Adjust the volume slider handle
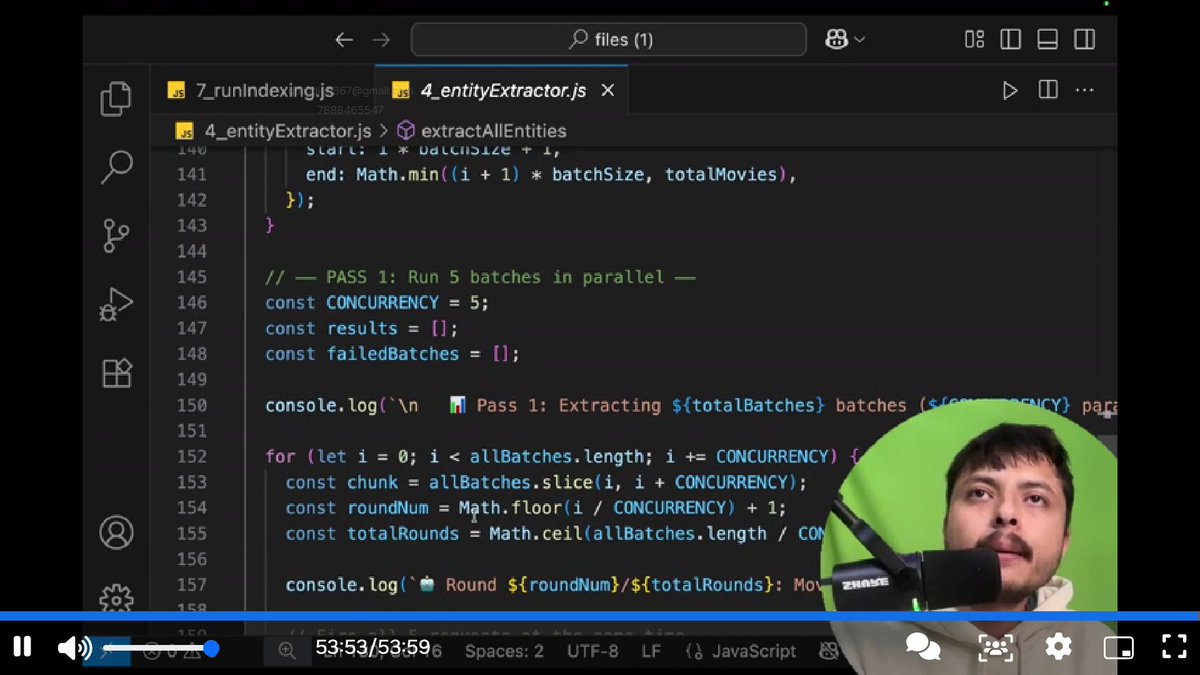1200x675 pixels. click(211, 648)
